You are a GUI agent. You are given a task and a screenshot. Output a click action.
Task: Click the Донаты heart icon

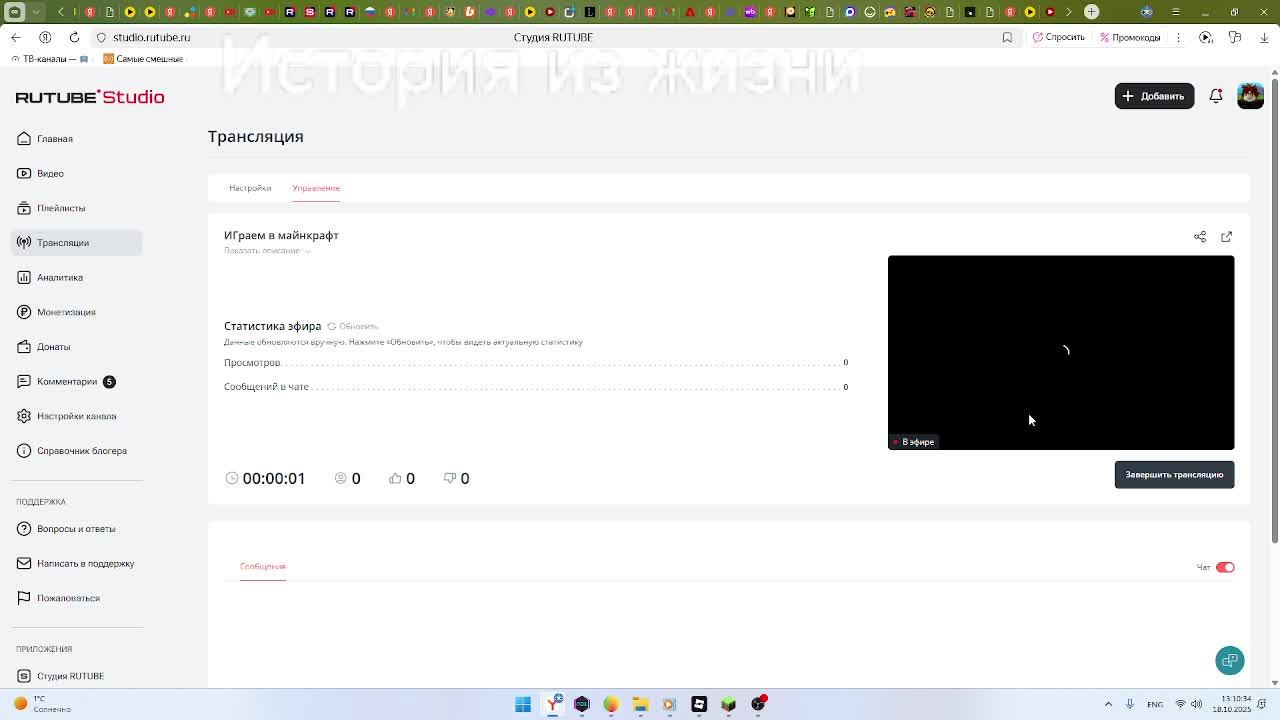coord(24,347)
